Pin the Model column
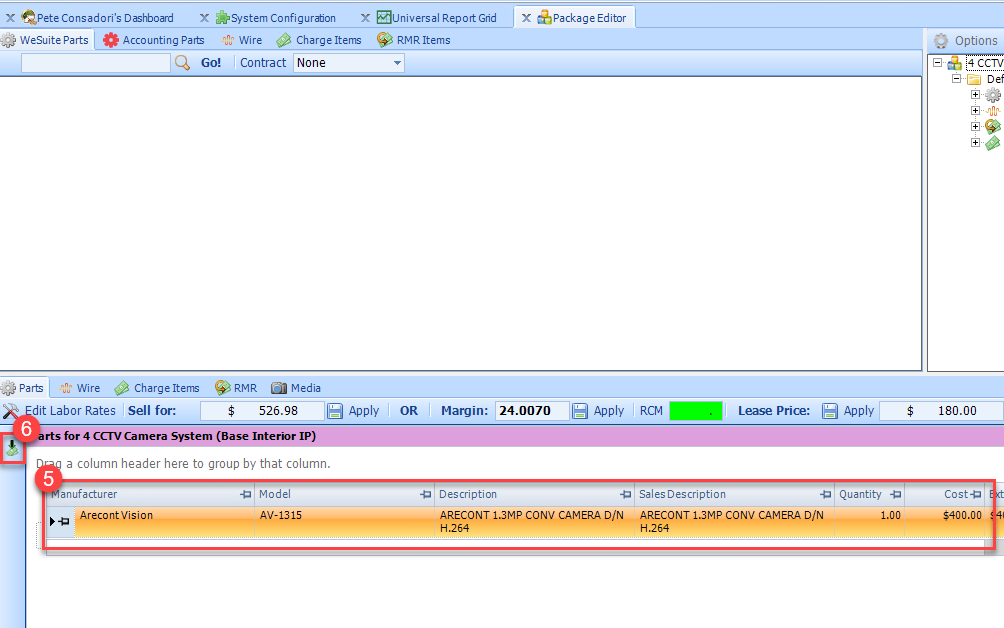This screenshot has height=628, width=1004. 425,495
